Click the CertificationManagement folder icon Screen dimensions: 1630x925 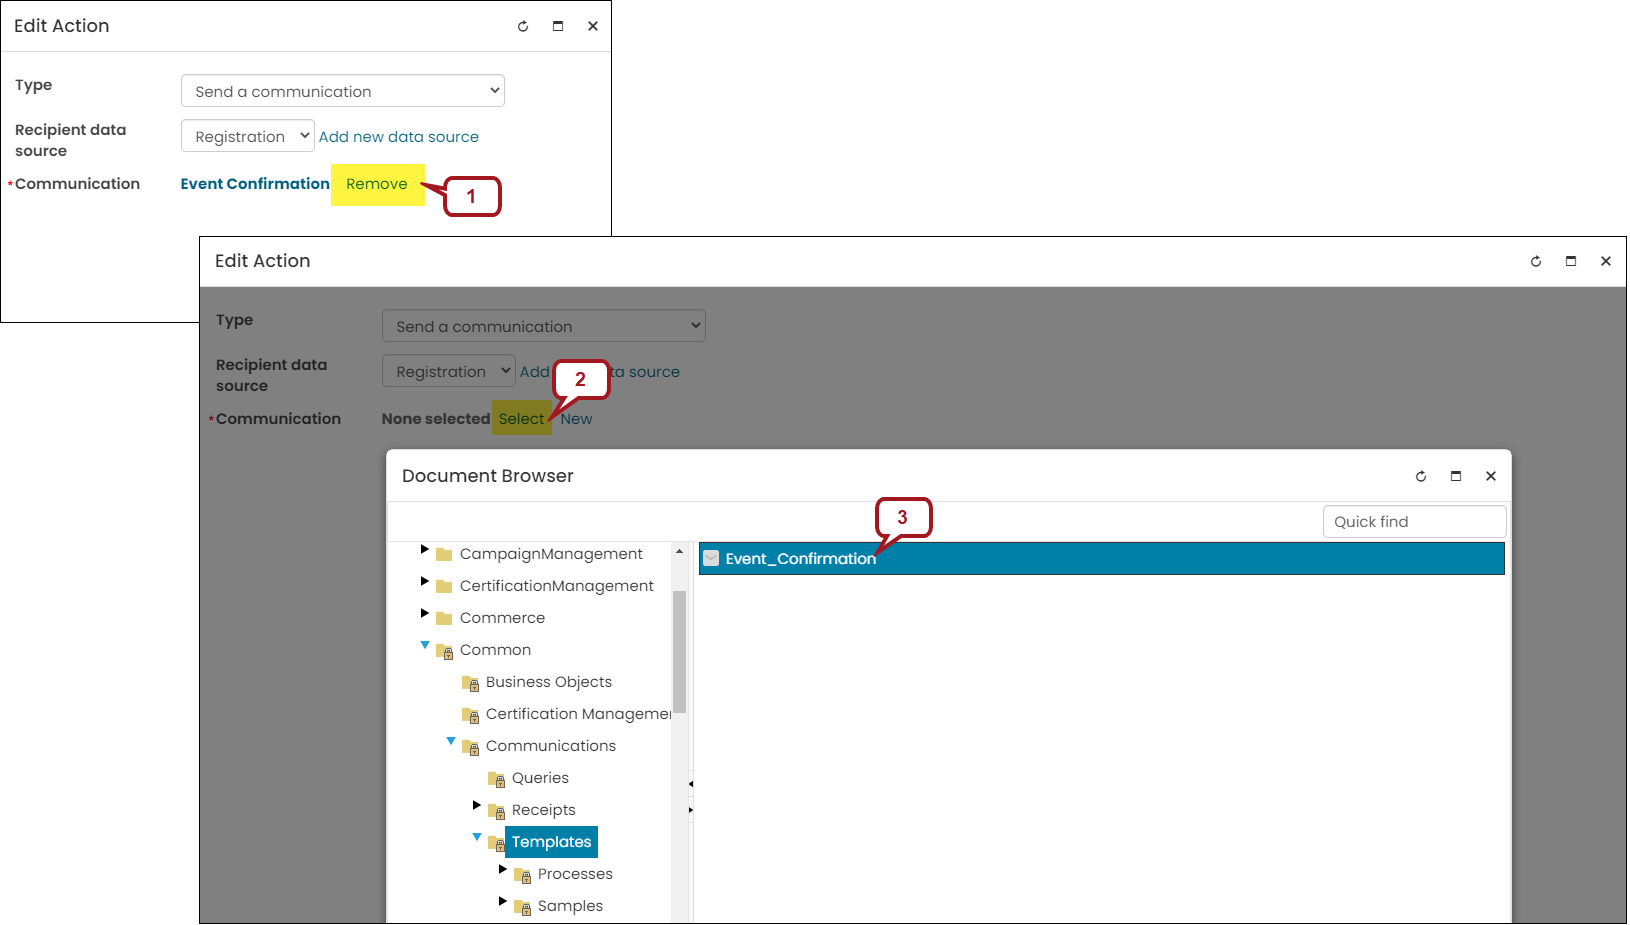point(444,586)
